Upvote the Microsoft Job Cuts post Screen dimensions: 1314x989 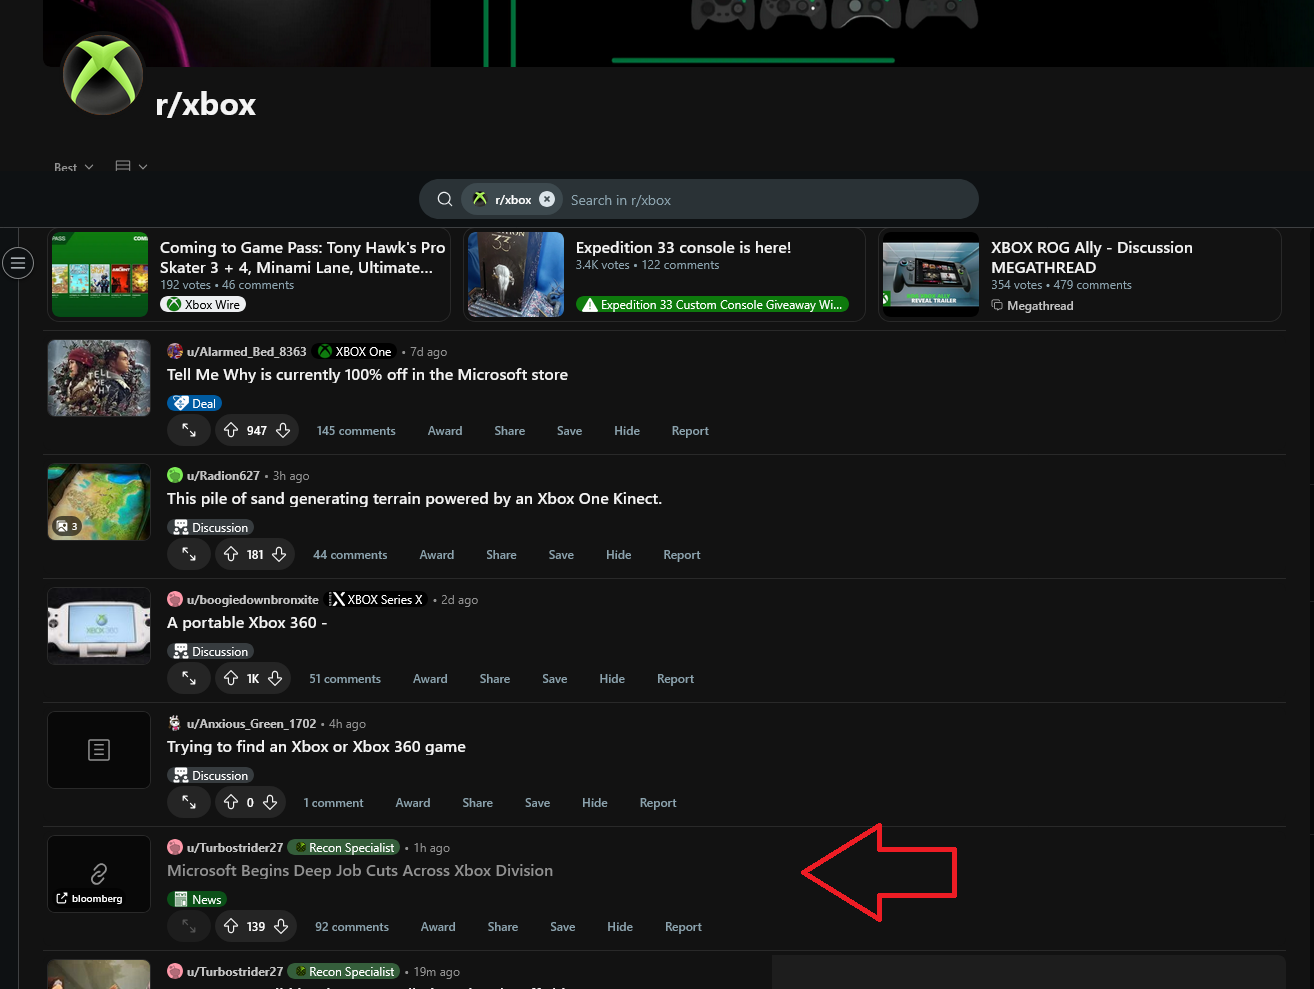[x=231, y=926]
